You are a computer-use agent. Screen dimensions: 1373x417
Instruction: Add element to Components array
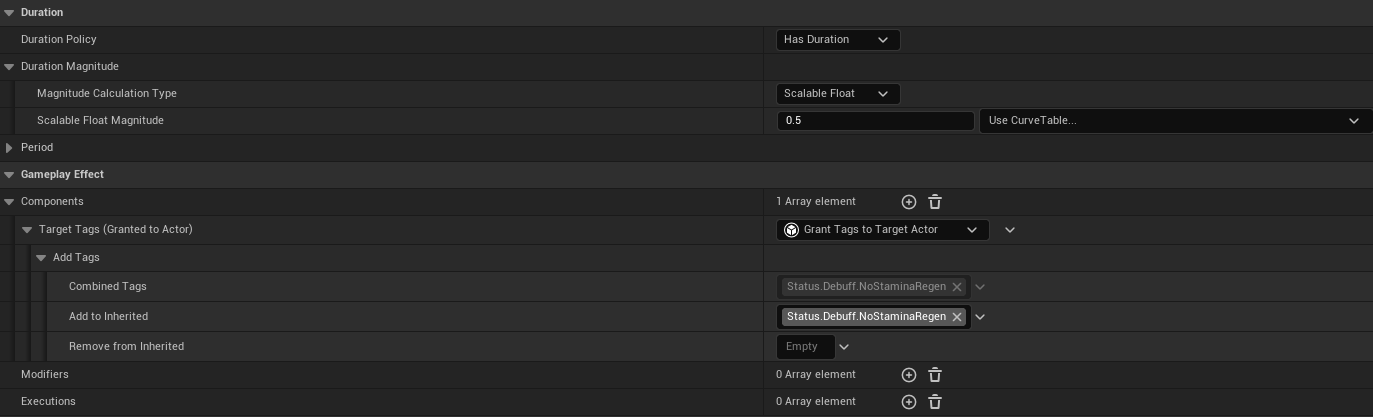tap(909, 202)
